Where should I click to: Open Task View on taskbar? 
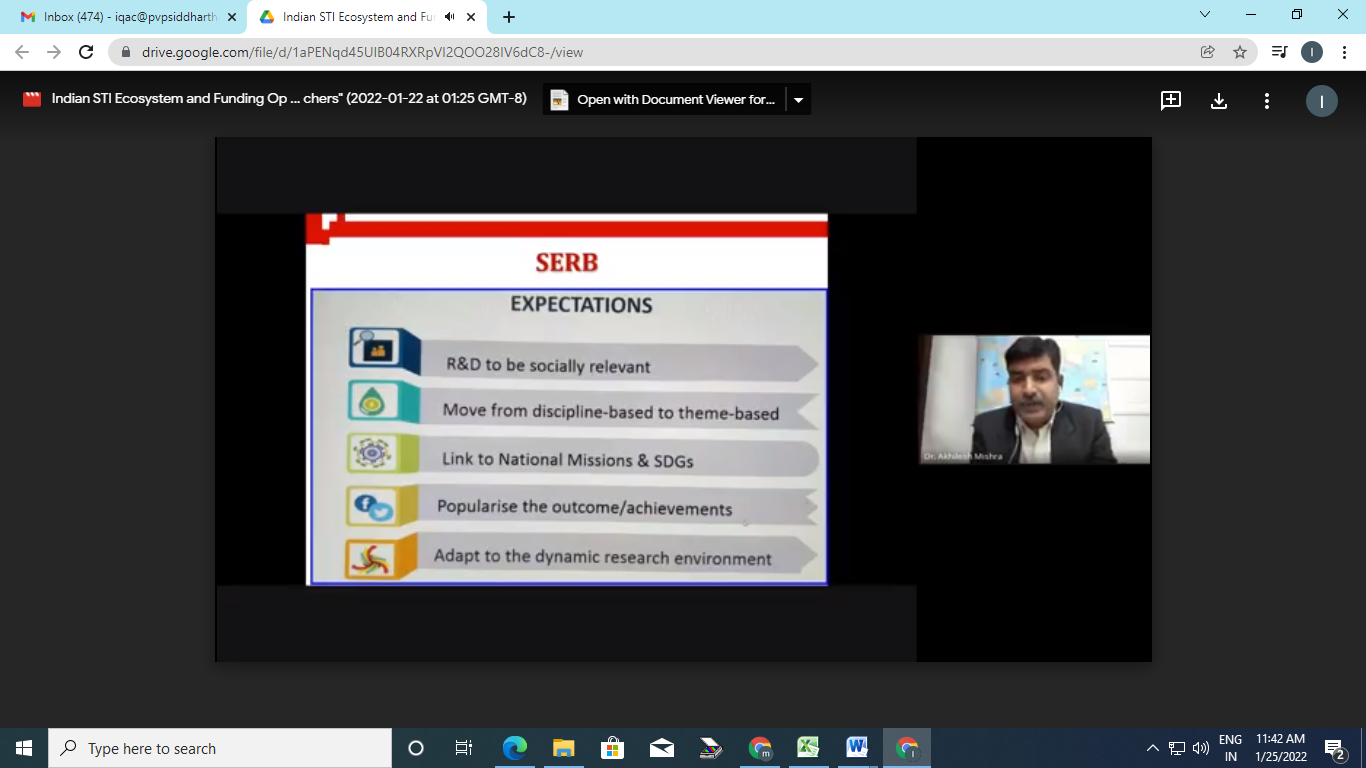(464, 748)
